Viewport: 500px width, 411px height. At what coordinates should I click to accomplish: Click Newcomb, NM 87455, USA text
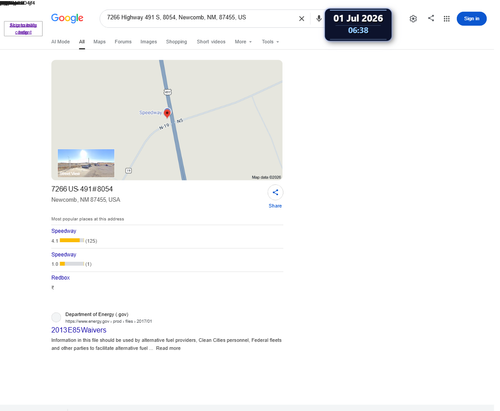pos(86,200)
